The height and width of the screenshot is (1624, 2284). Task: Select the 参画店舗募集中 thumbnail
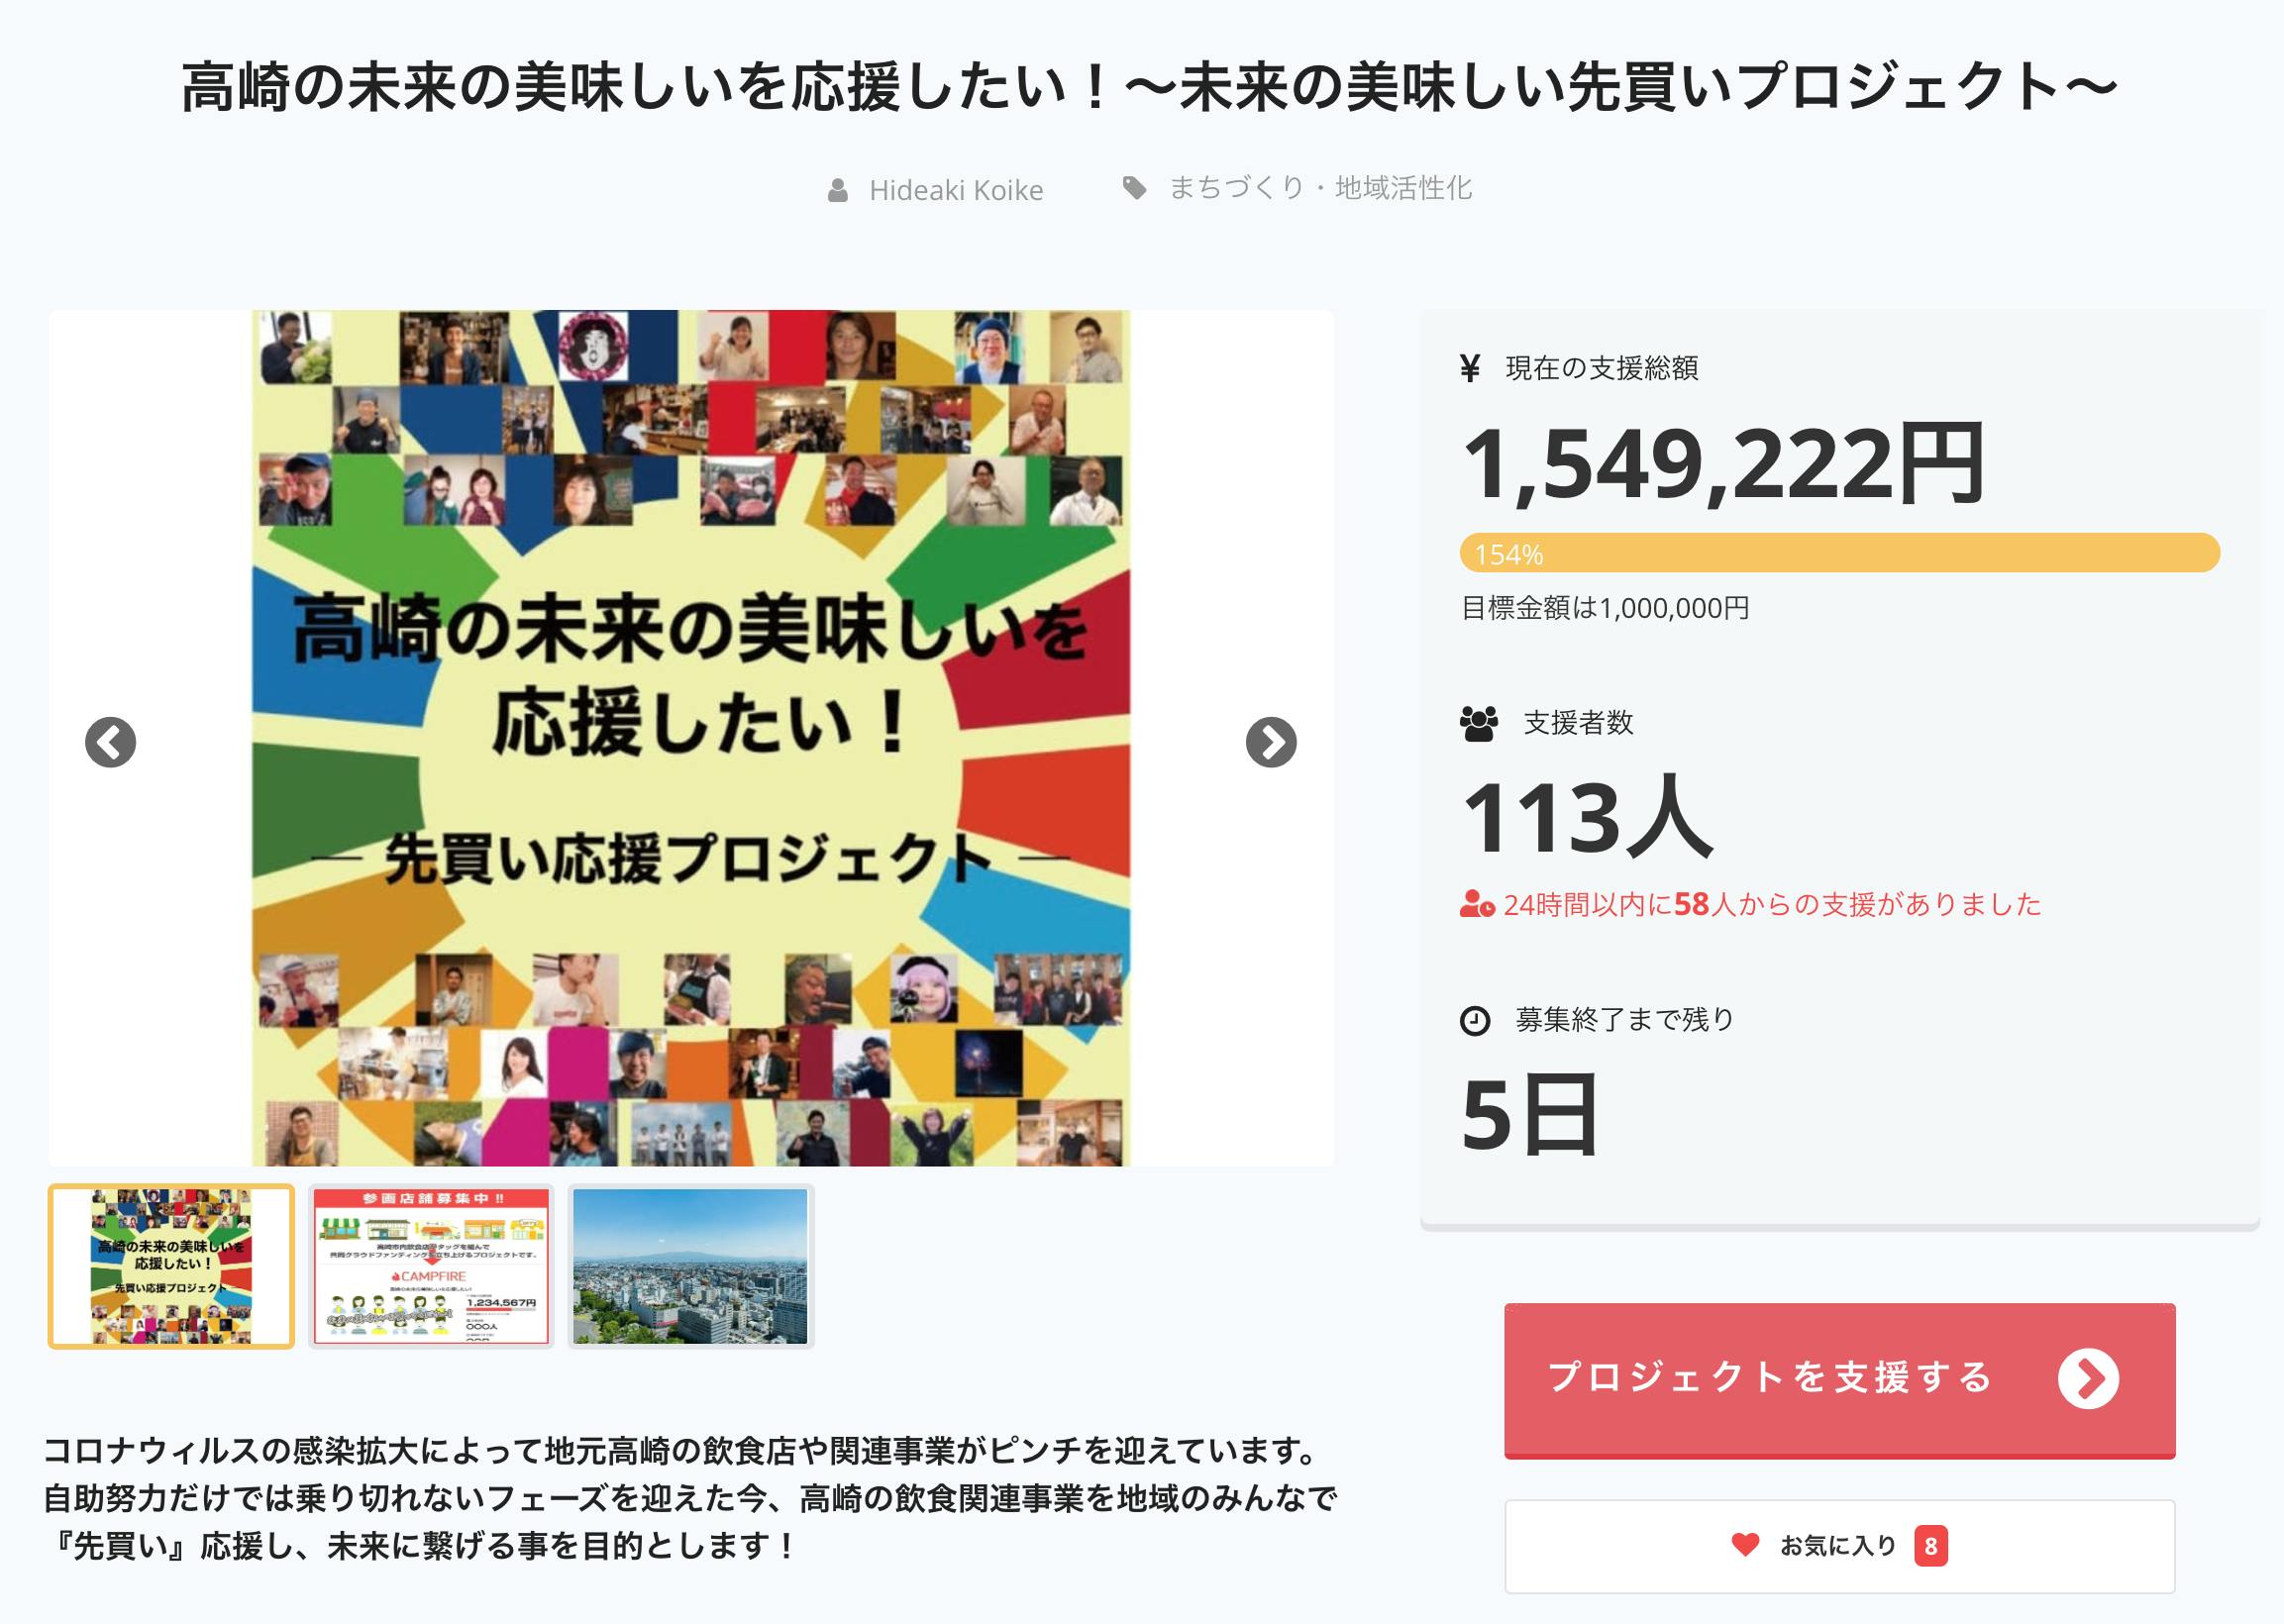(x=431, y=1266)
